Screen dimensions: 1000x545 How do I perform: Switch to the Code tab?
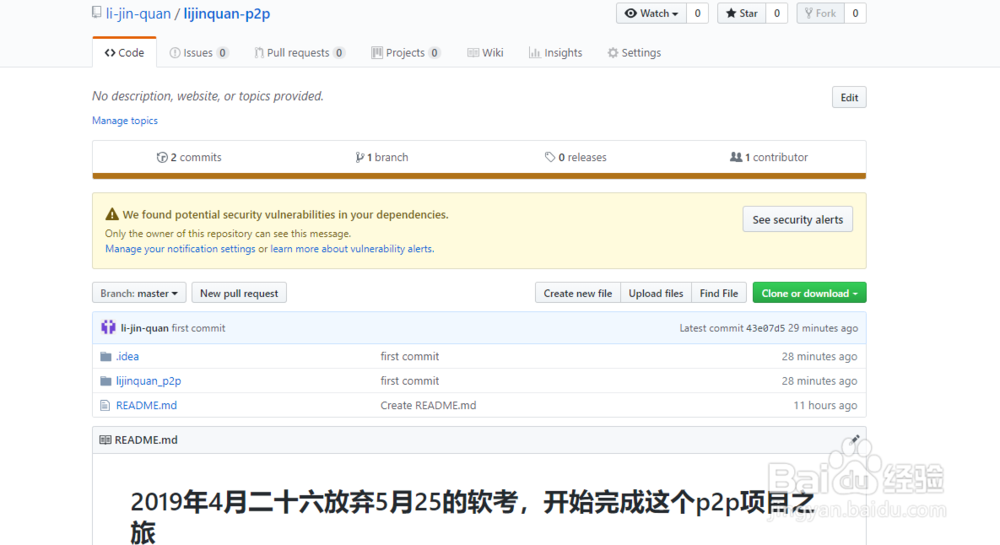click(124, 53)
